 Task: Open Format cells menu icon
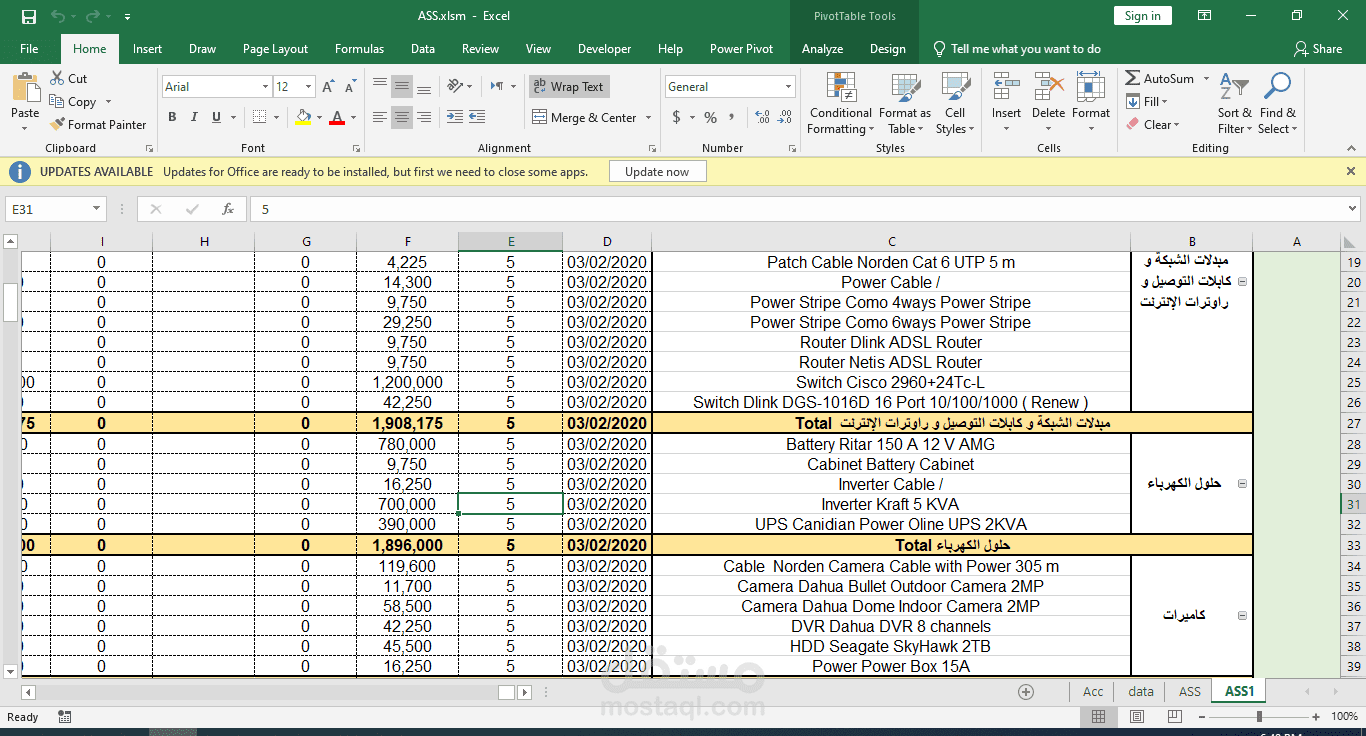click(1091, 87)
